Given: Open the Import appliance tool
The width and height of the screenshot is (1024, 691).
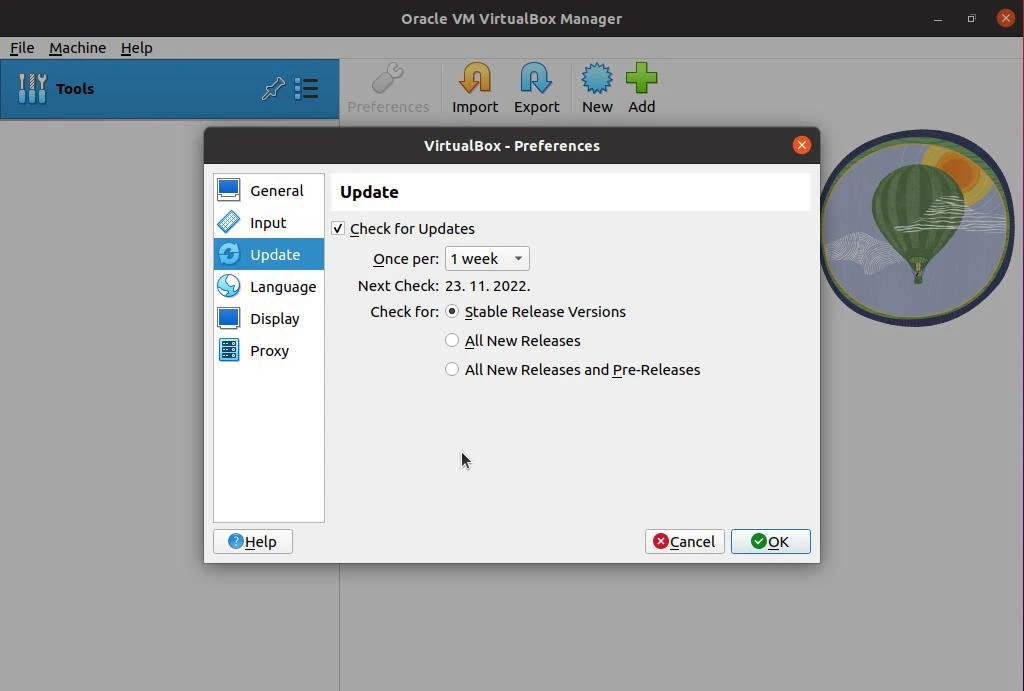Looking at the screenshot, I should coord(474,87).
